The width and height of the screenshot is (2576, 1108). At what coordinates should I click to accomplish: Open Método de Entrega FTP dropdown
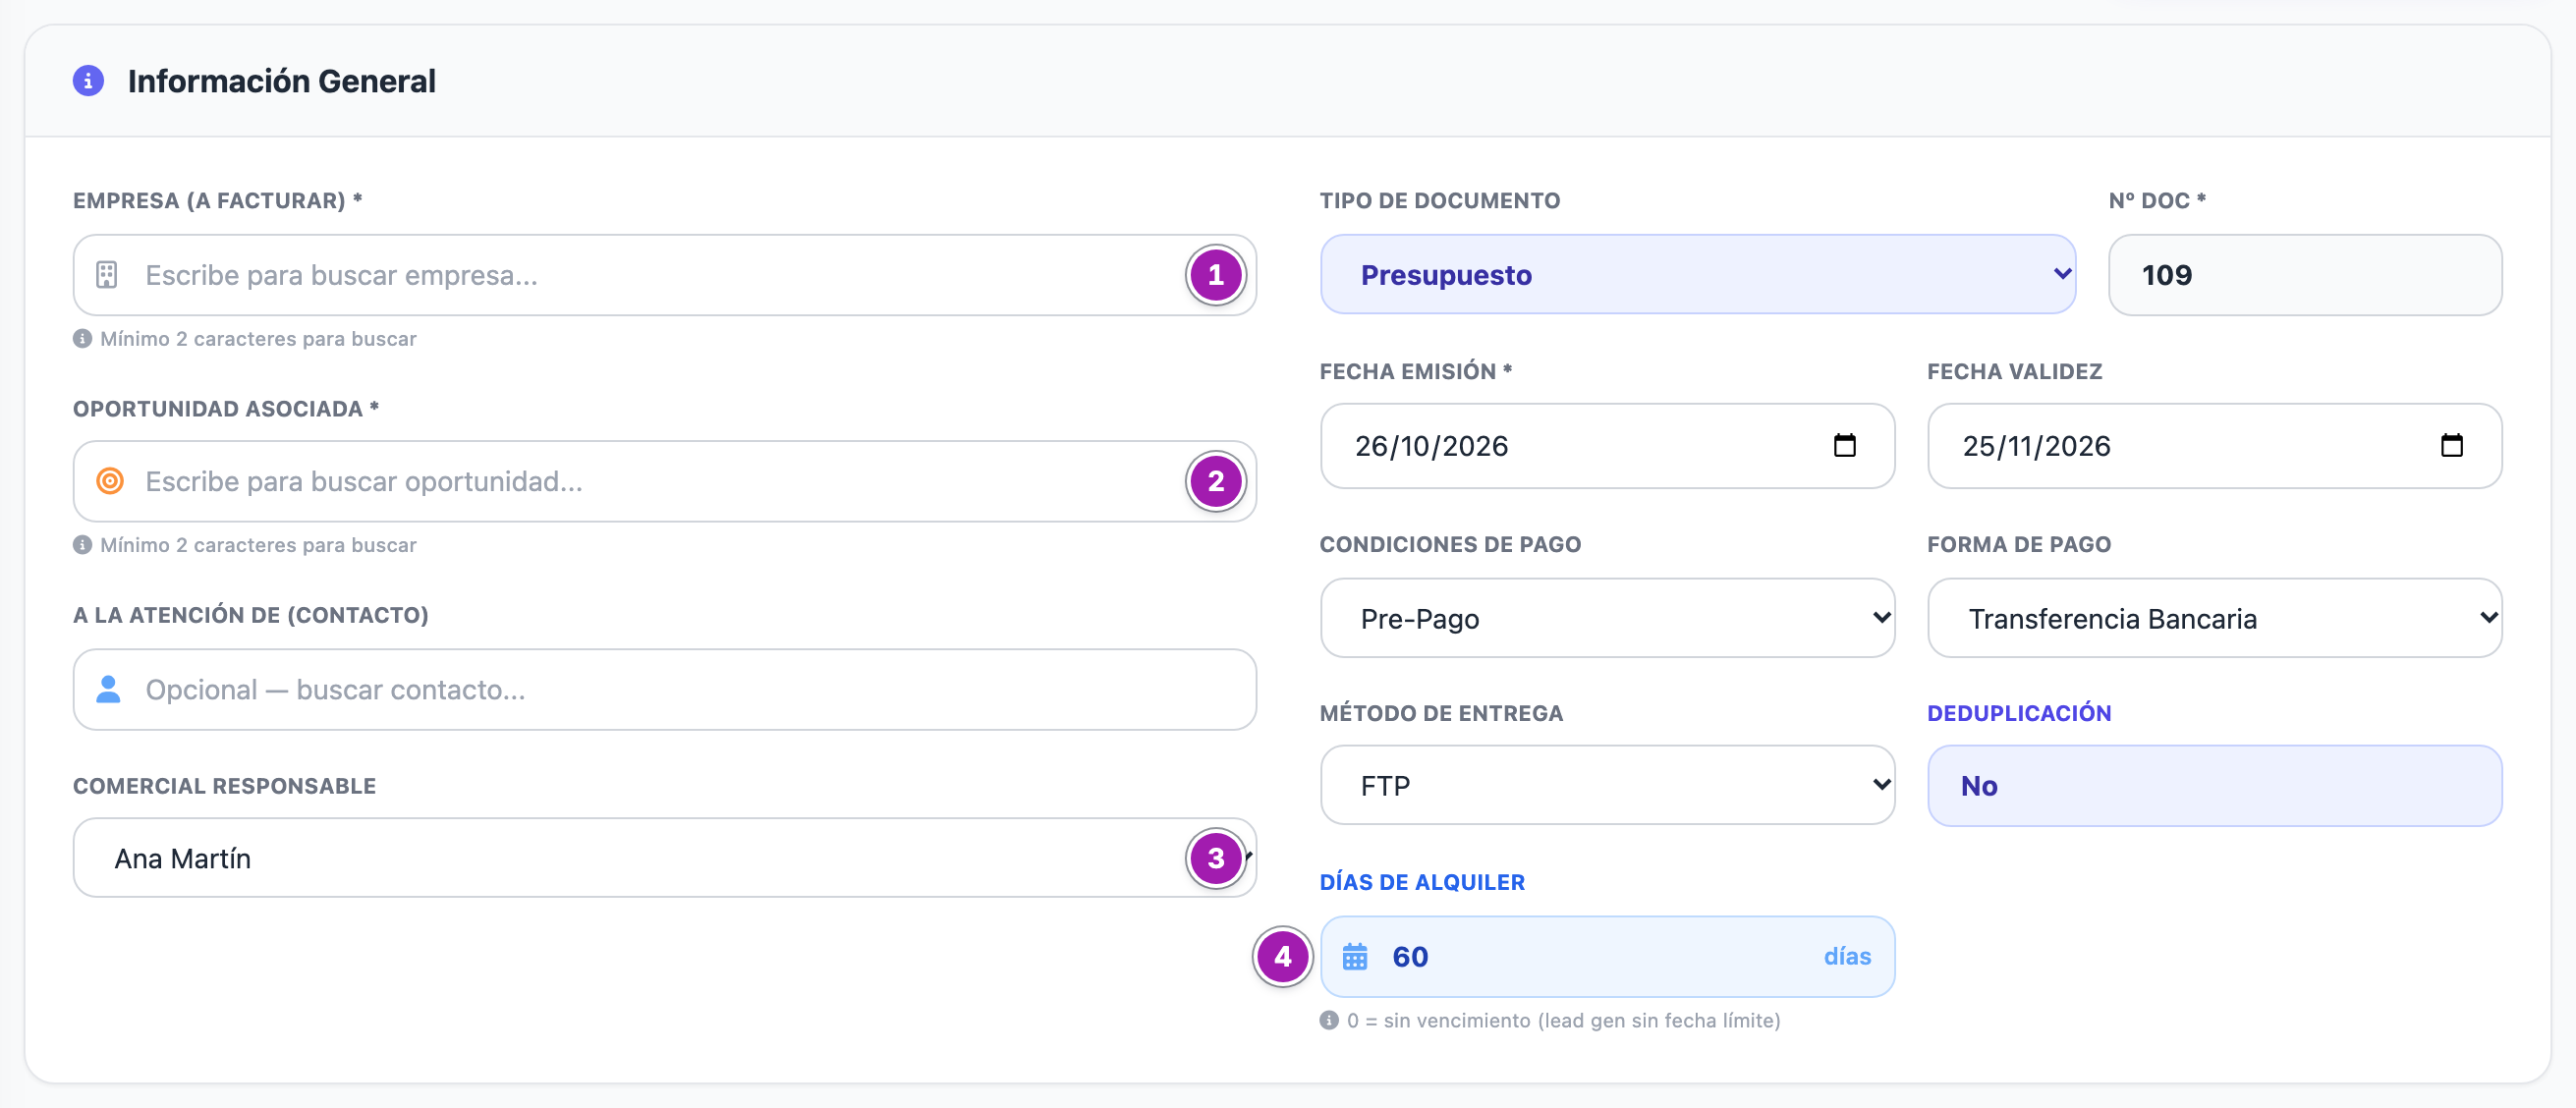[x=1607, y=785]
